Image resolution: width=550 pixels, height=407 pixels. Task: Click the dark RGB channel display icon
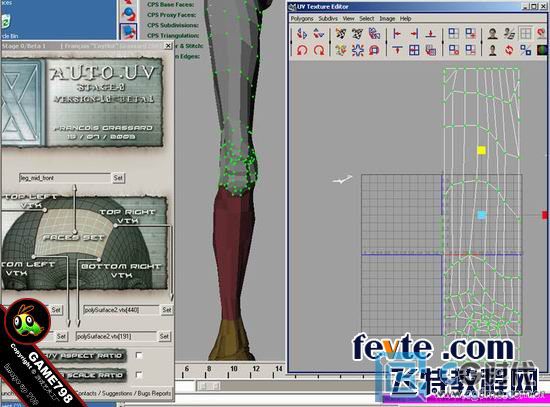tap(542, 50)
